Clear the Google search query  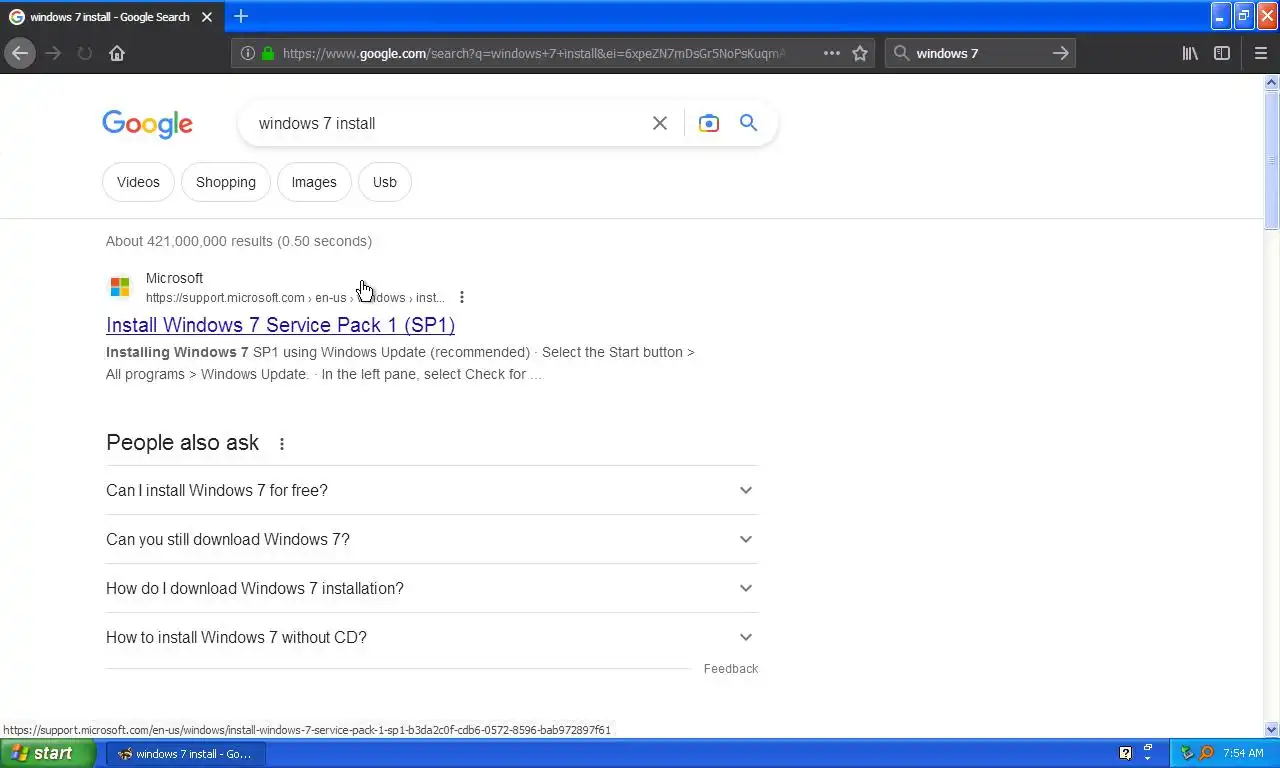[660, 123]
